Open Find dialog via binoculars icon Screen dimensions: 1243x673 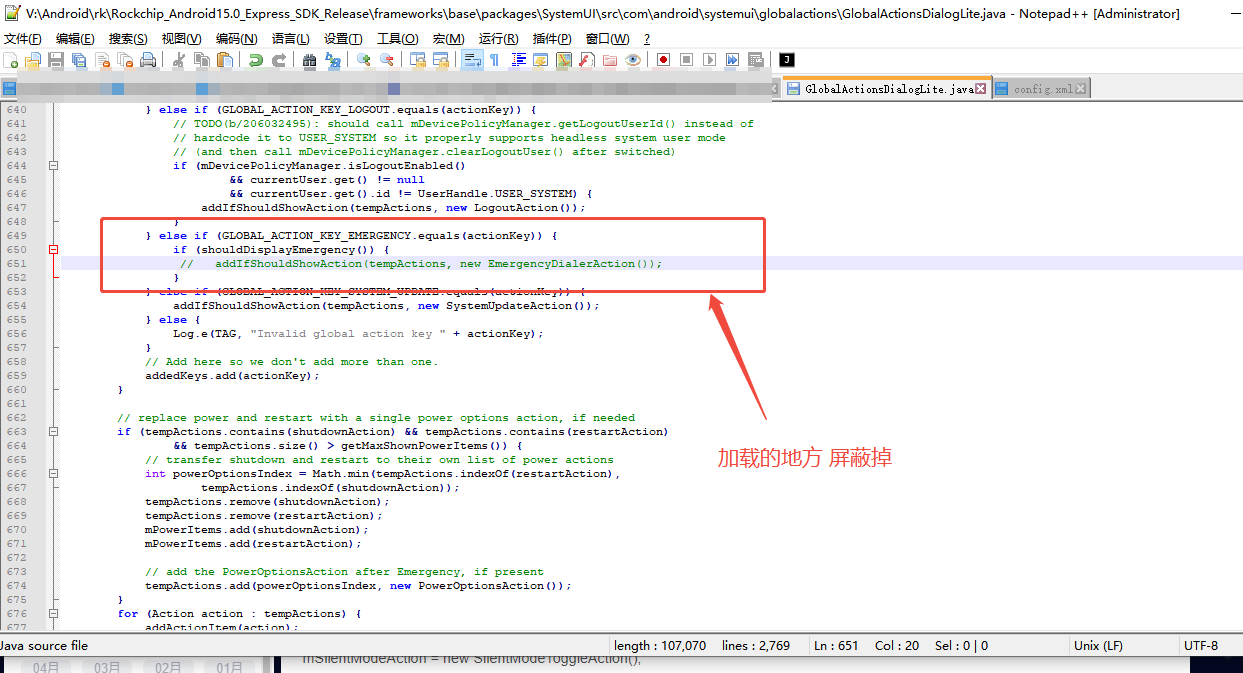(310, 60)
